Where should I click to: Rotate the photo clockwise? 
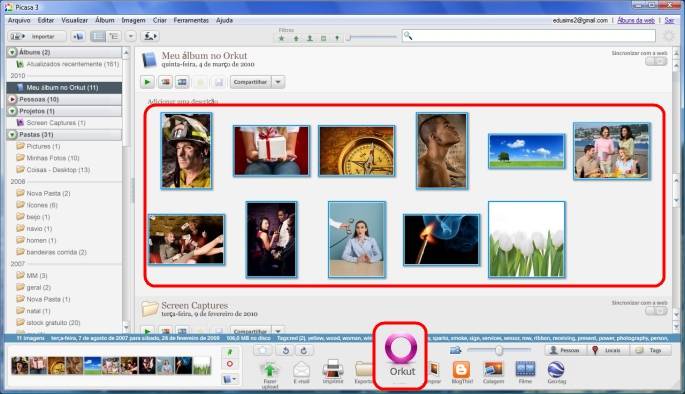point(304,350)
